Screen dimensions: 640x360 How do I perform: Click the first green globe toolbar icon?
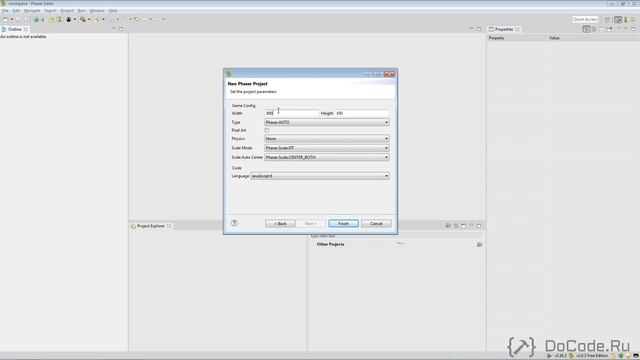(36, 19)
